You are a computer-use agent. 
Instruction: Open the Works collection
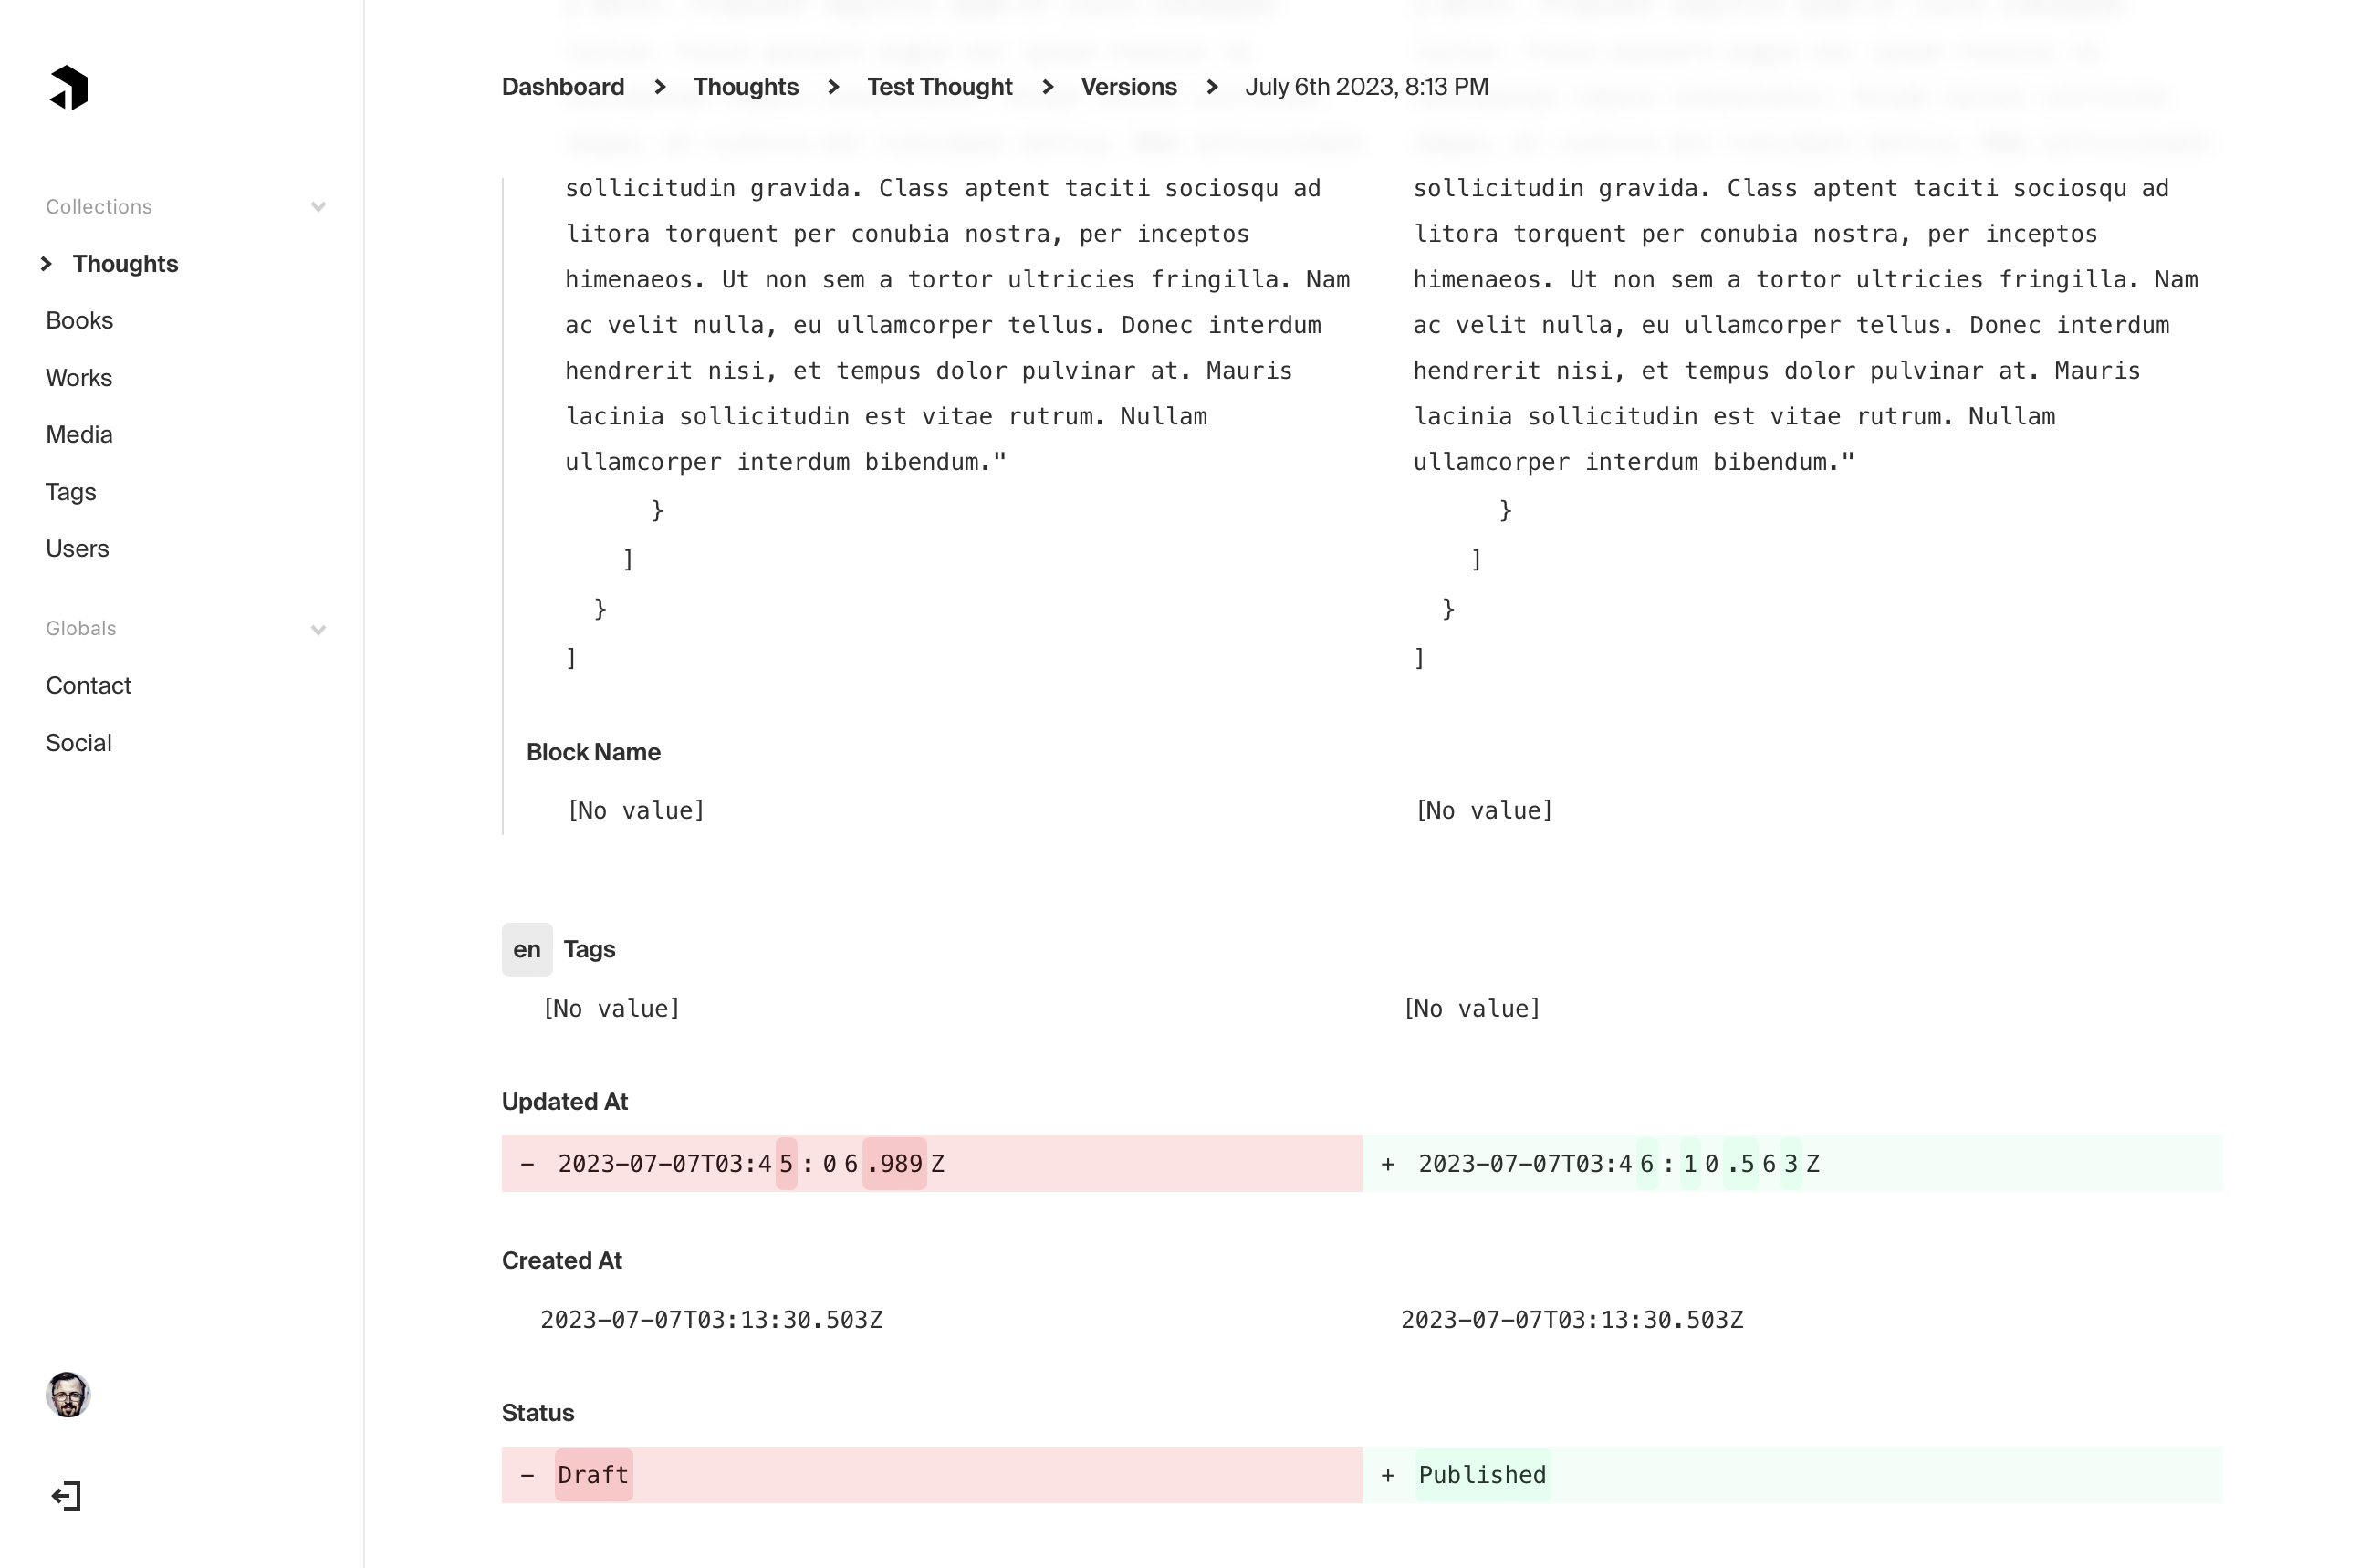point(78,377)
